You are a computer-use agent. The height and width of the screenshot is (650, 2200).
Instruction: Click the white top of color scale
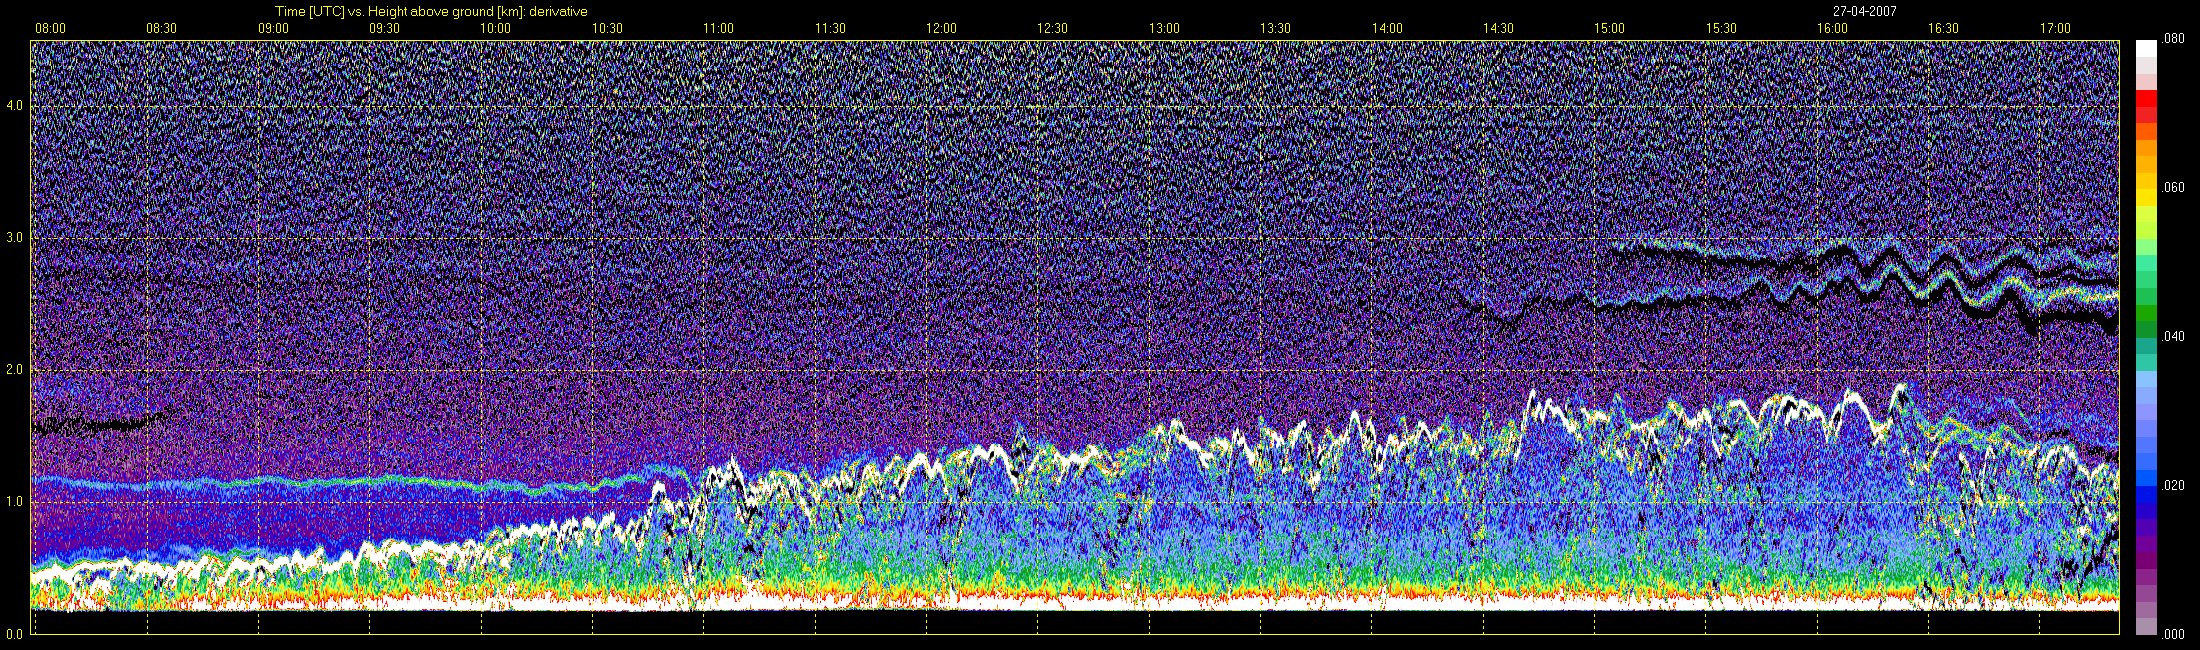[2146, 48]
